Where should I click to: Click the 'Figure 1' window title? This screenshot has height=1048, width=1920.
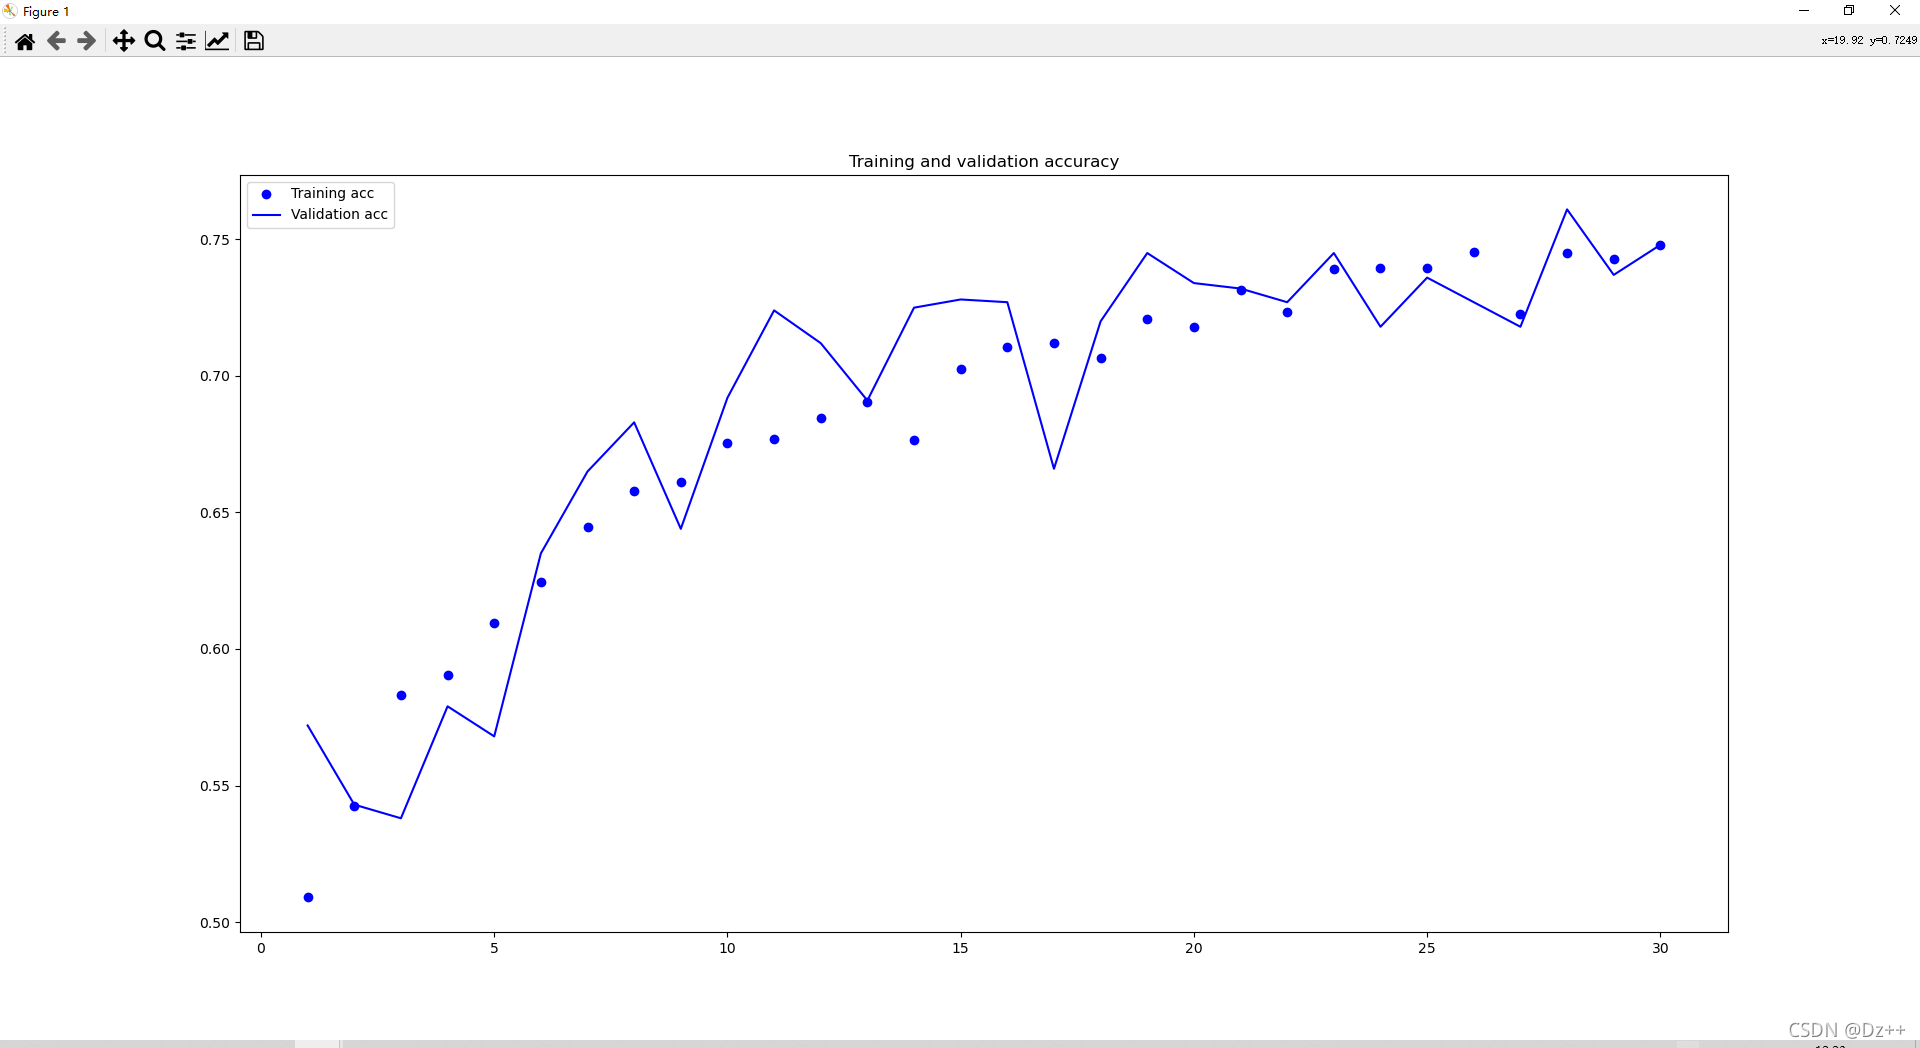(x=46, y=12)
